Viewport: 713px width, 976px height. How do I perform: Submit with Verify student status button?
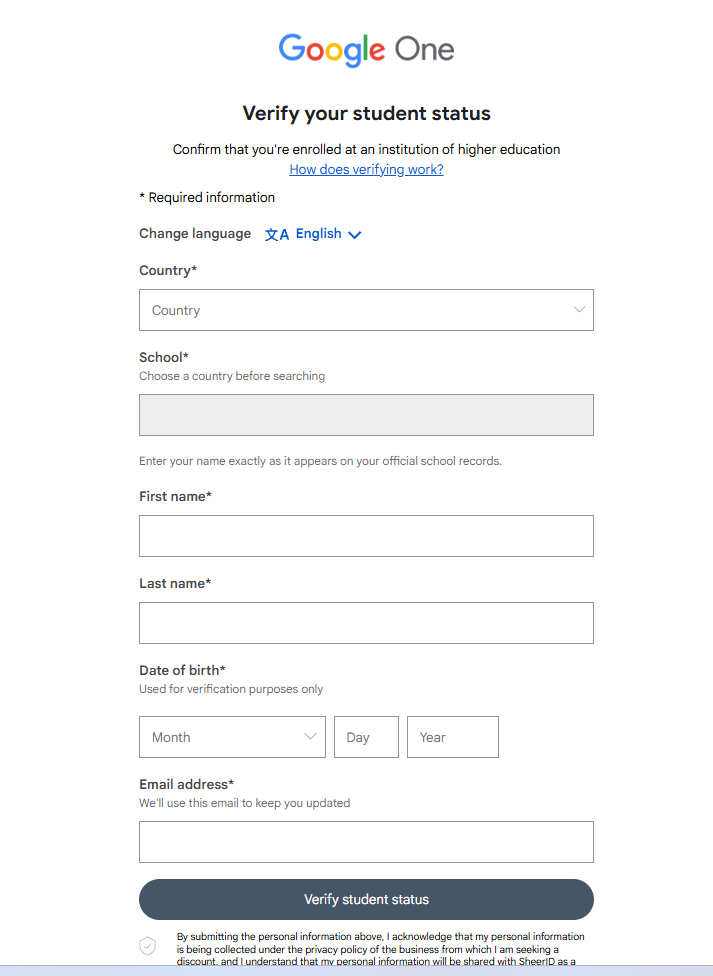click(366, 899)
